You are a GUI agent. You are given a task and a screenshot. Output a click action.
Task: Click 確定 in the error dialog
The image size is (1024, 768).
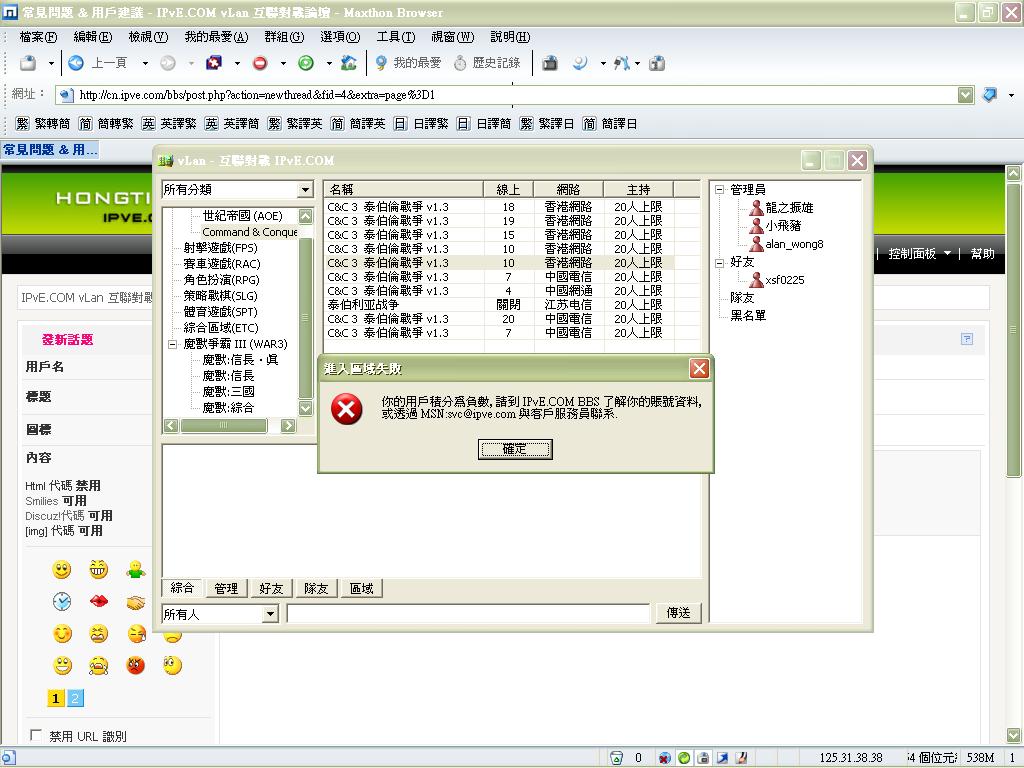pos(515,450)
